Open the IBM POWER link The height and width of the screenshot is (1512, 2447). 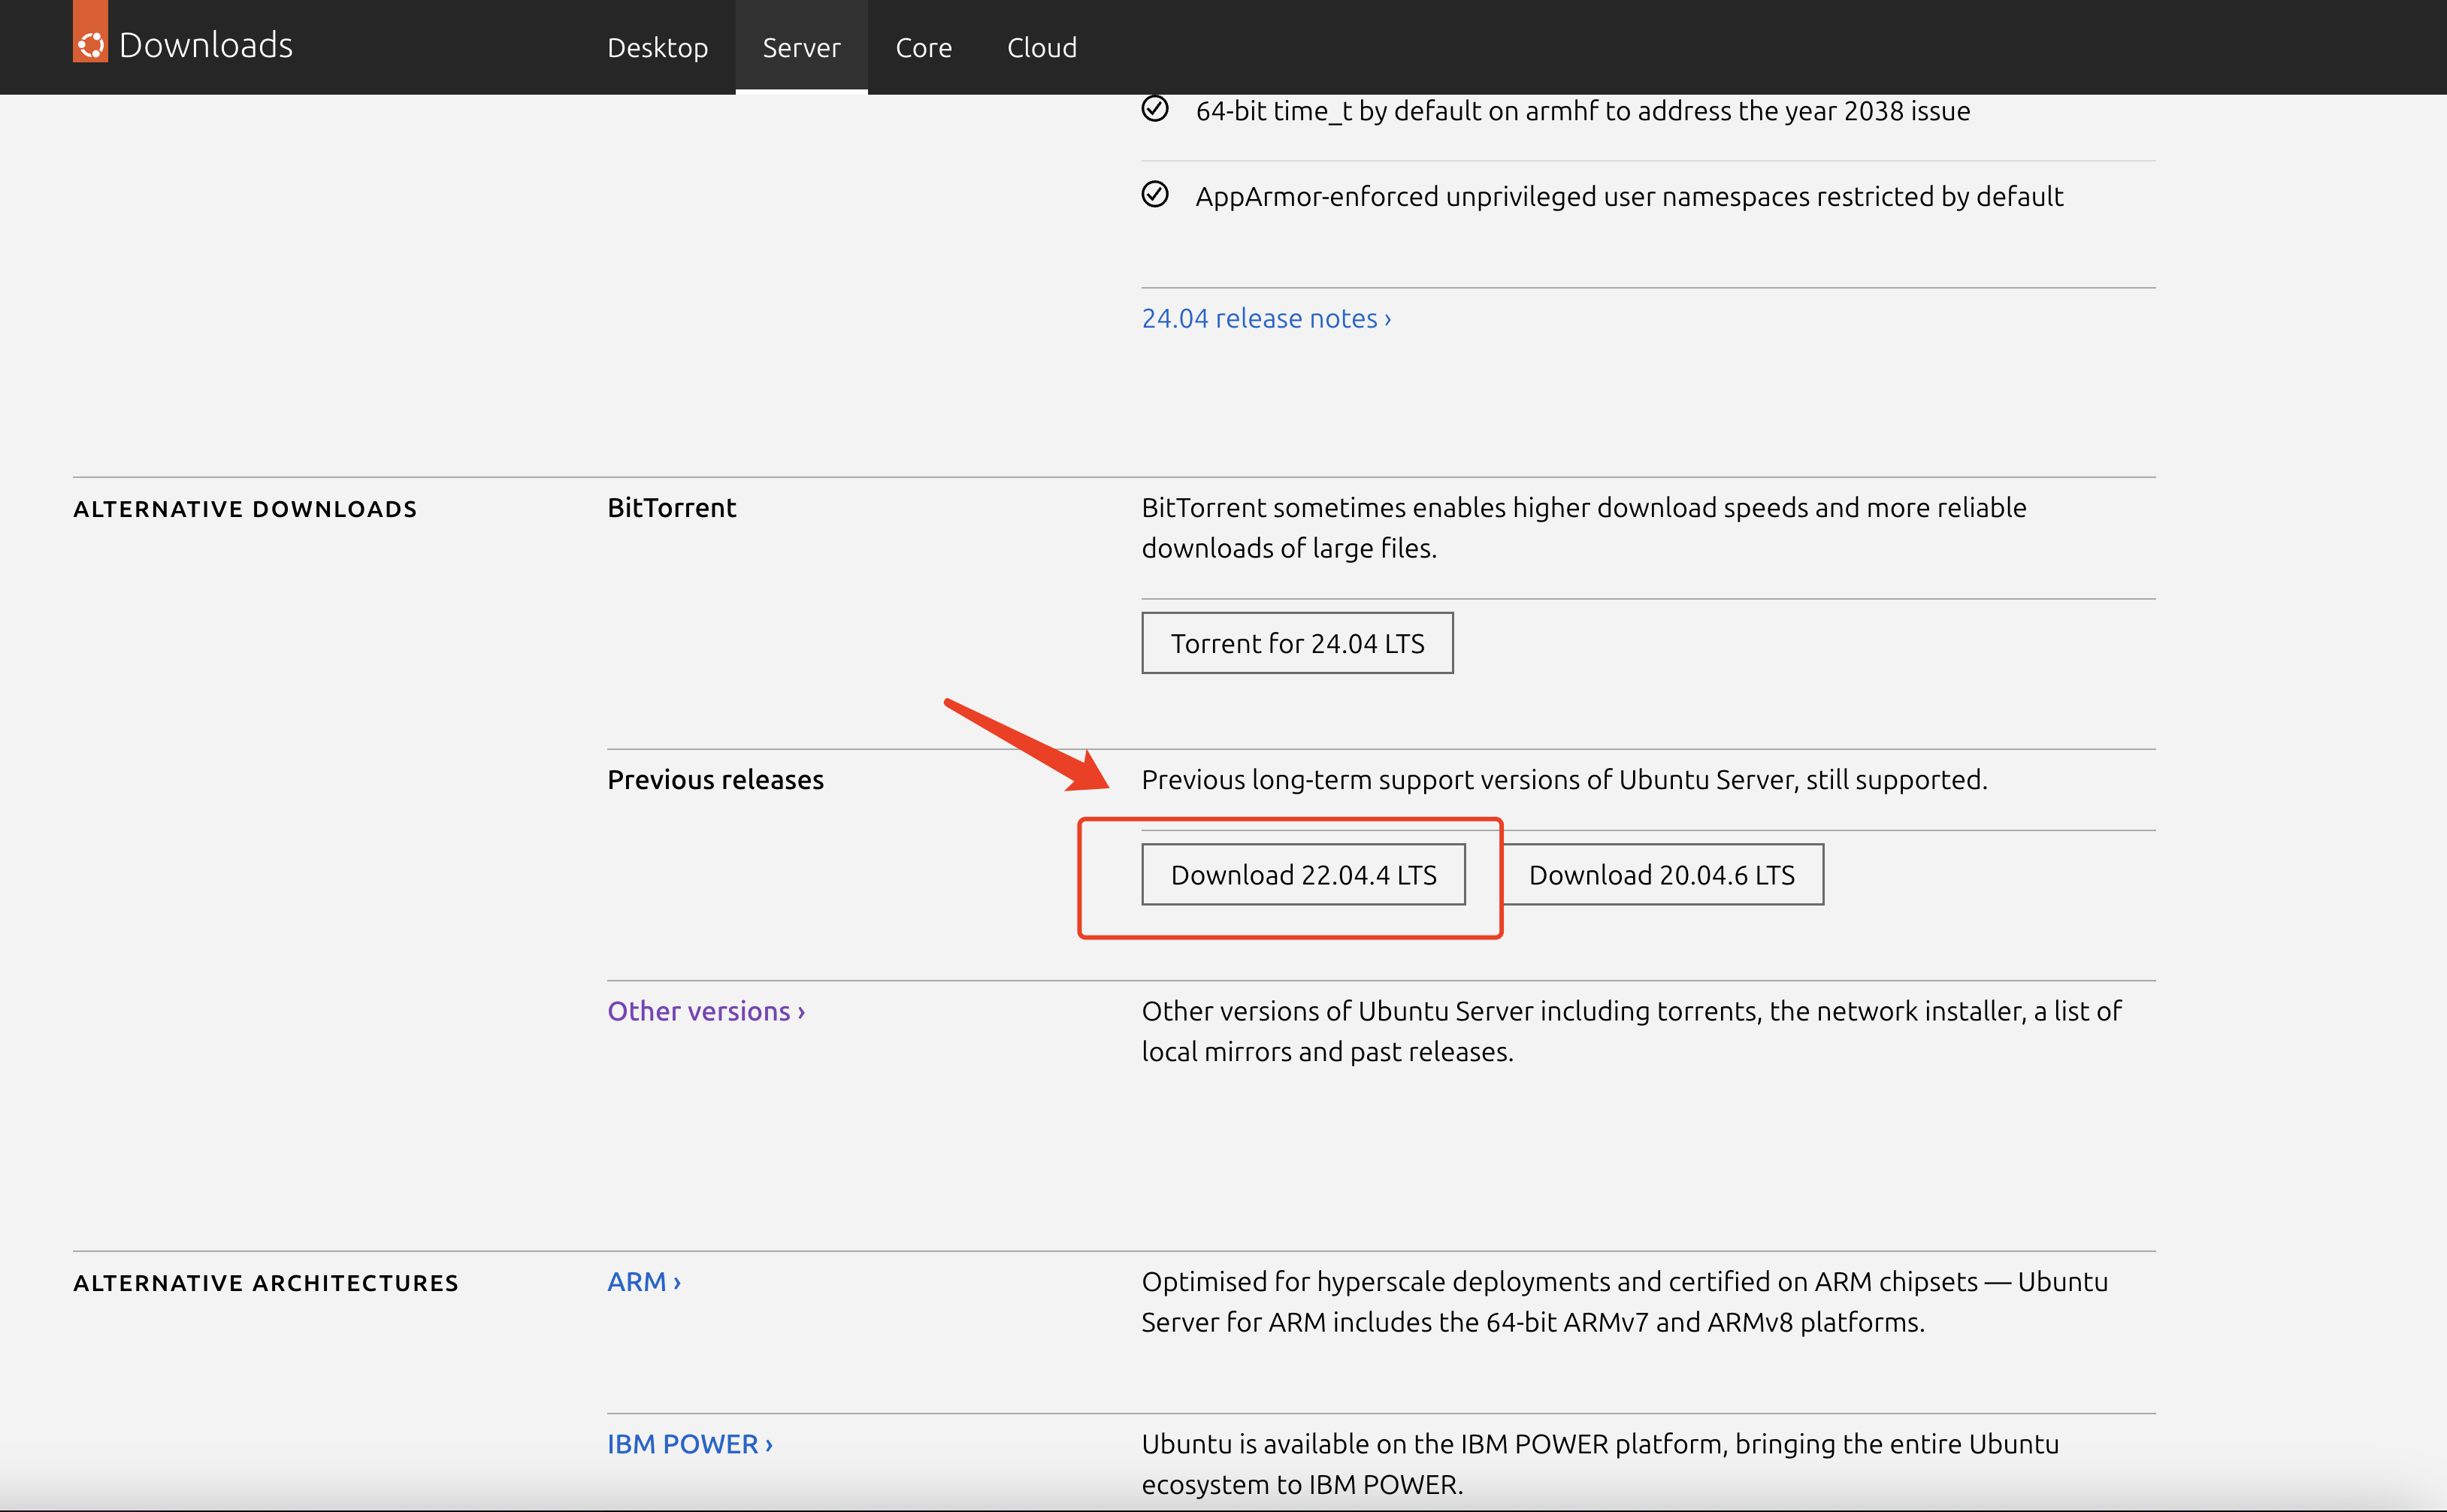[x=690, y=1444]
